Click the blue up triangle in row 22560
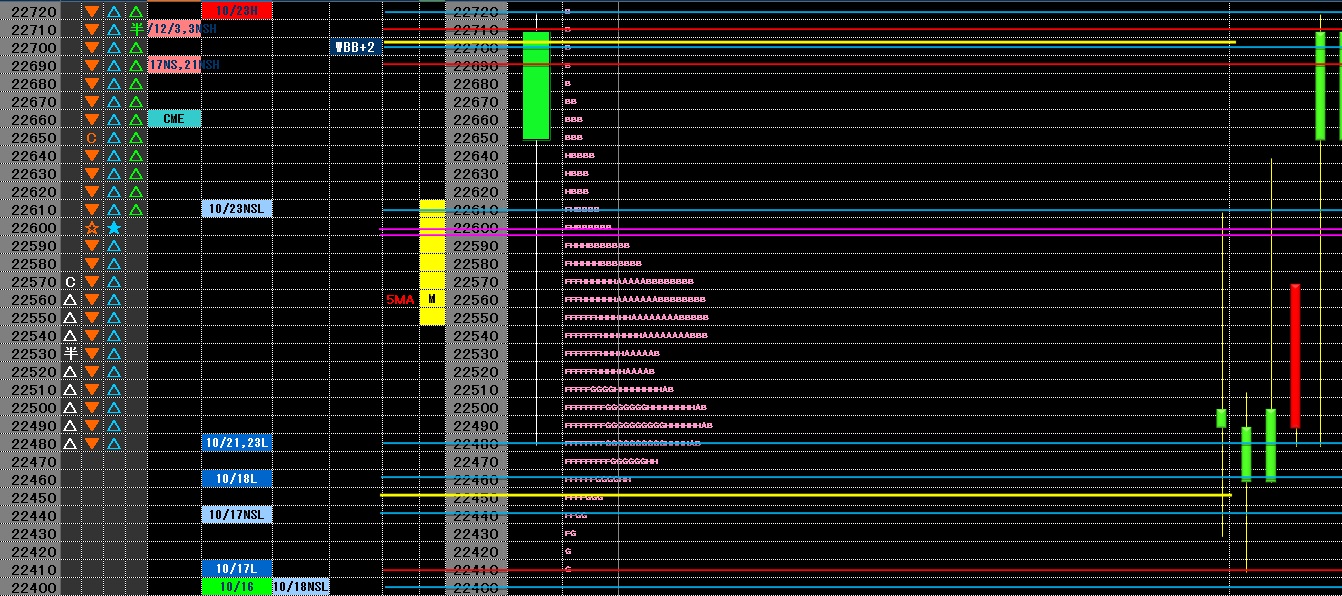The height and width of the screenshot is (596, 1342). tap(114, 299)
